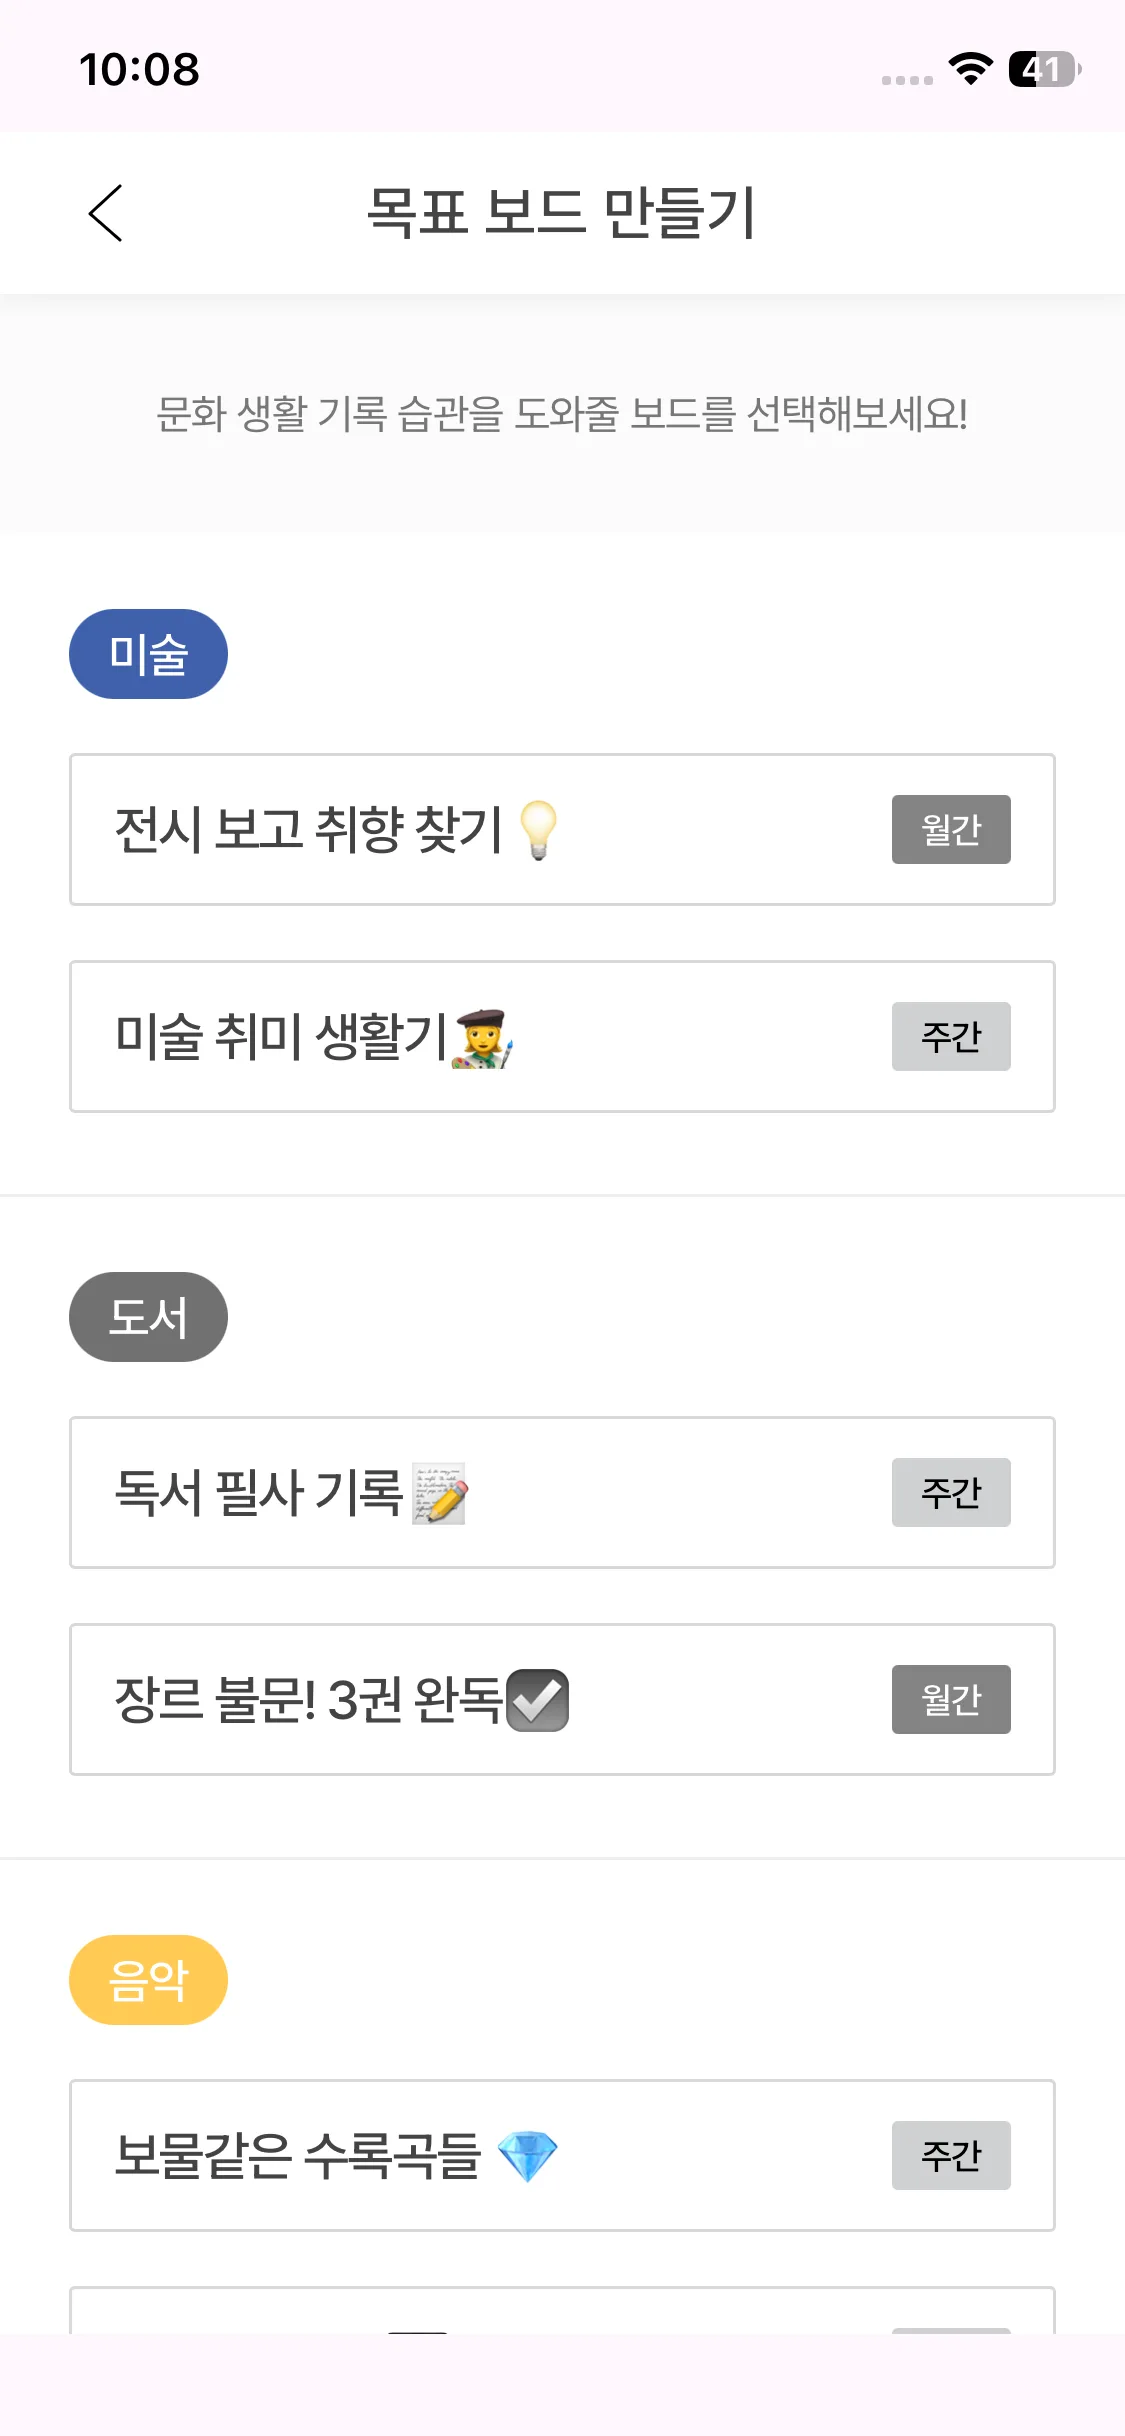Tap 주간 badge on 미술 취미 생활기
Screen dimensions: 1125x2436
951,1037
